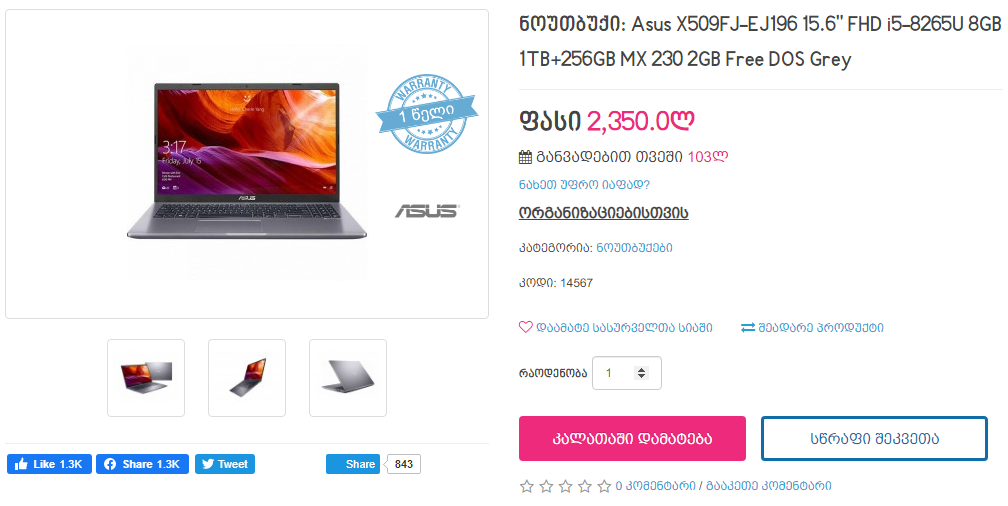Rate product with first star

point(526,486)
